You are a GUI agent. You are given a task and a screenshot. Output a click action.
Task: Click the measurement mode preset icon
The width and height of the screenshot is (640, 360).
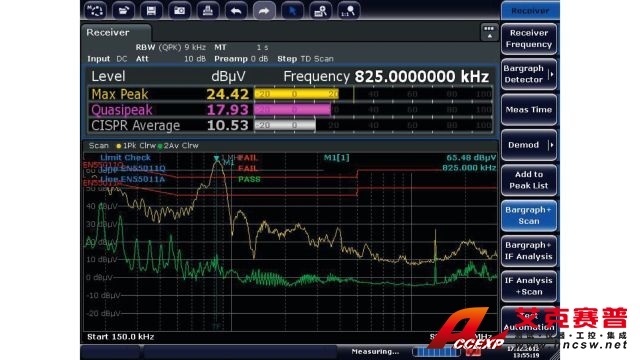(95, 11)
